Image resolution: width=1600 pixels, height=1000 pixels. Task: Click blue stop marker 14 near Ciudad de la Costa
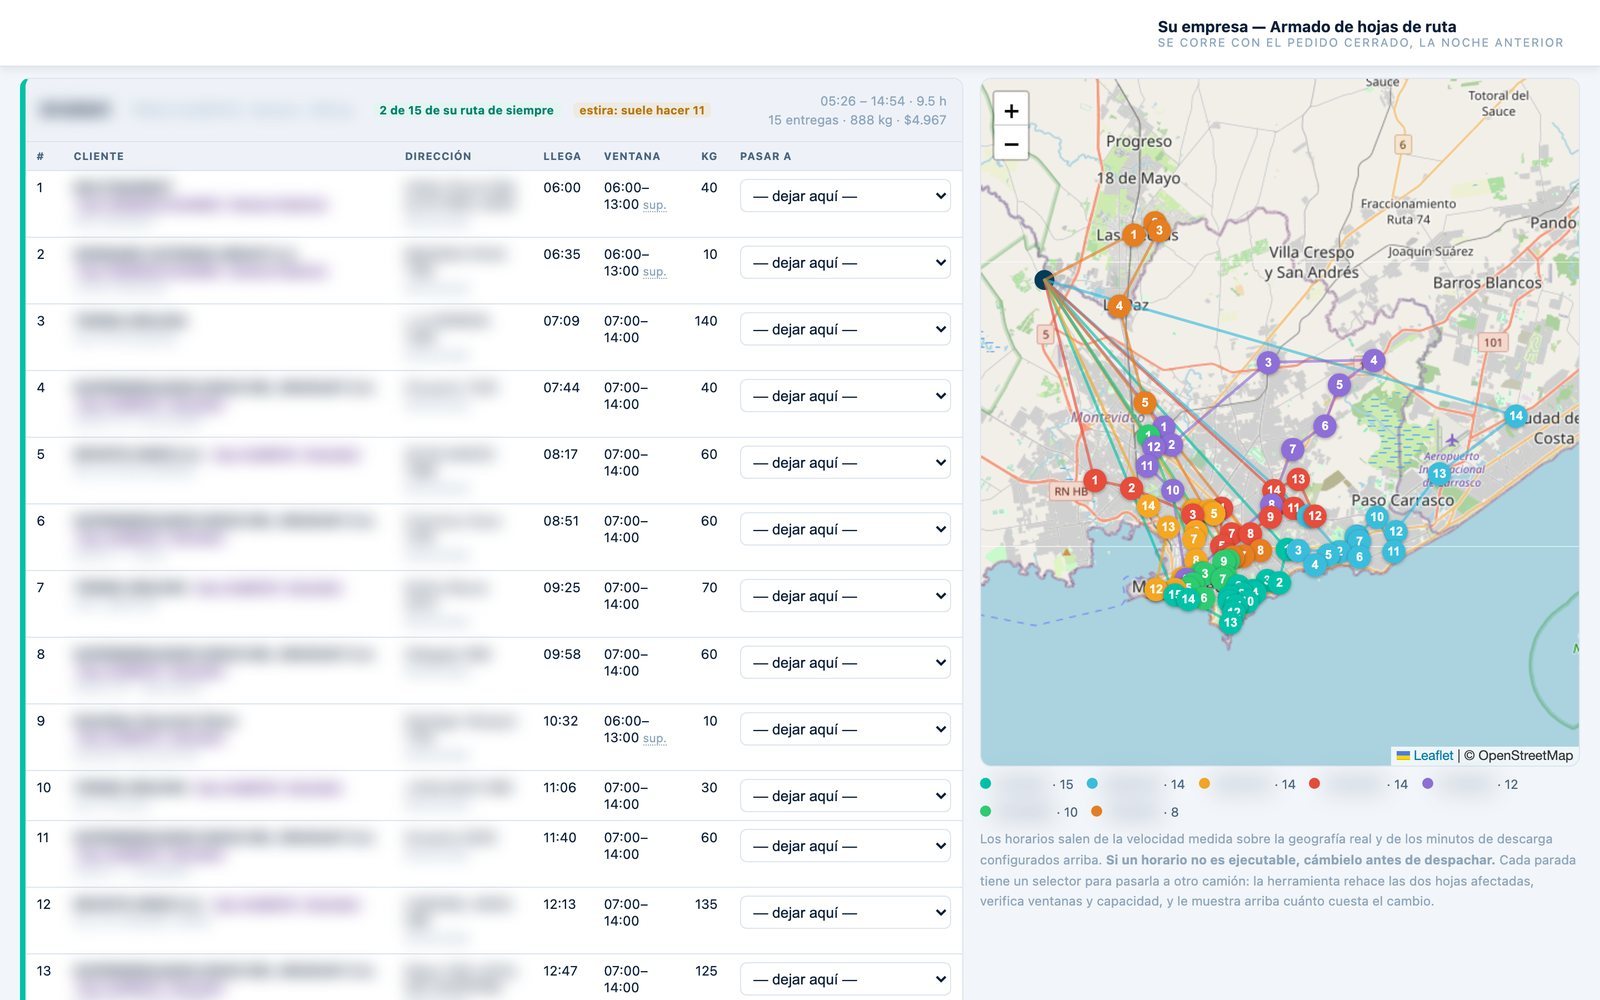tap(1516, 416)
